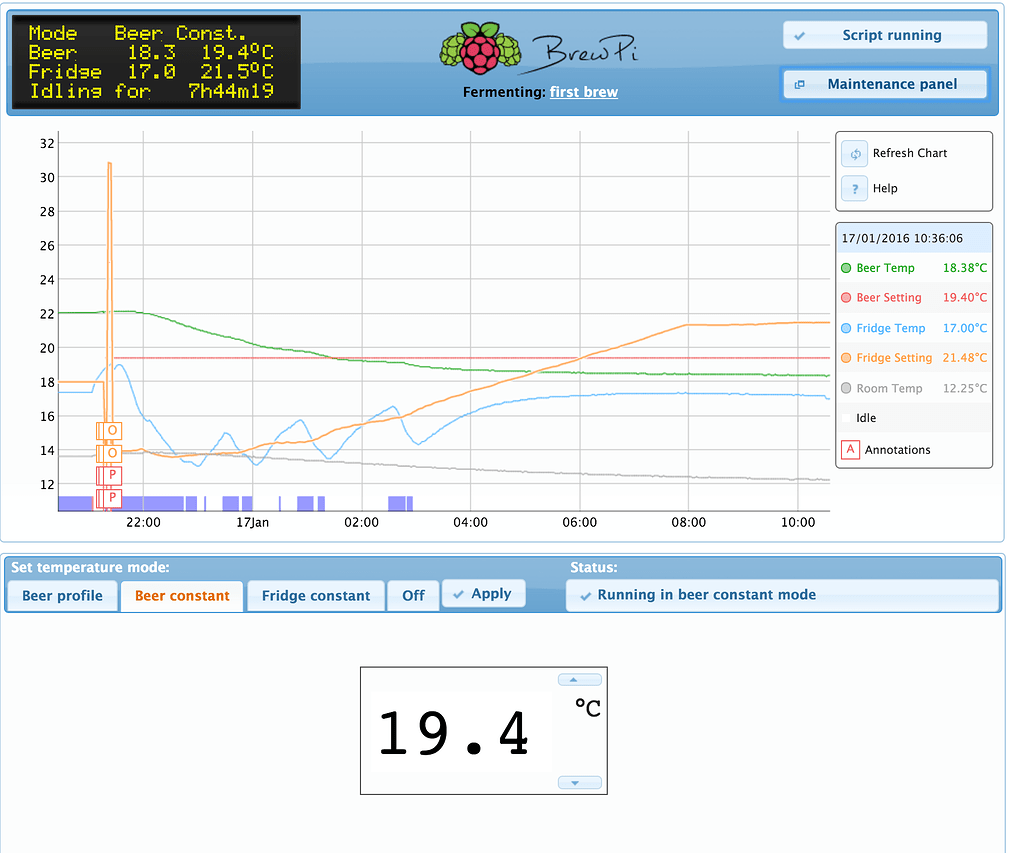Click the Maintenance panel window icon
Screen dimensions: 1024x853
tap(799, 84)
